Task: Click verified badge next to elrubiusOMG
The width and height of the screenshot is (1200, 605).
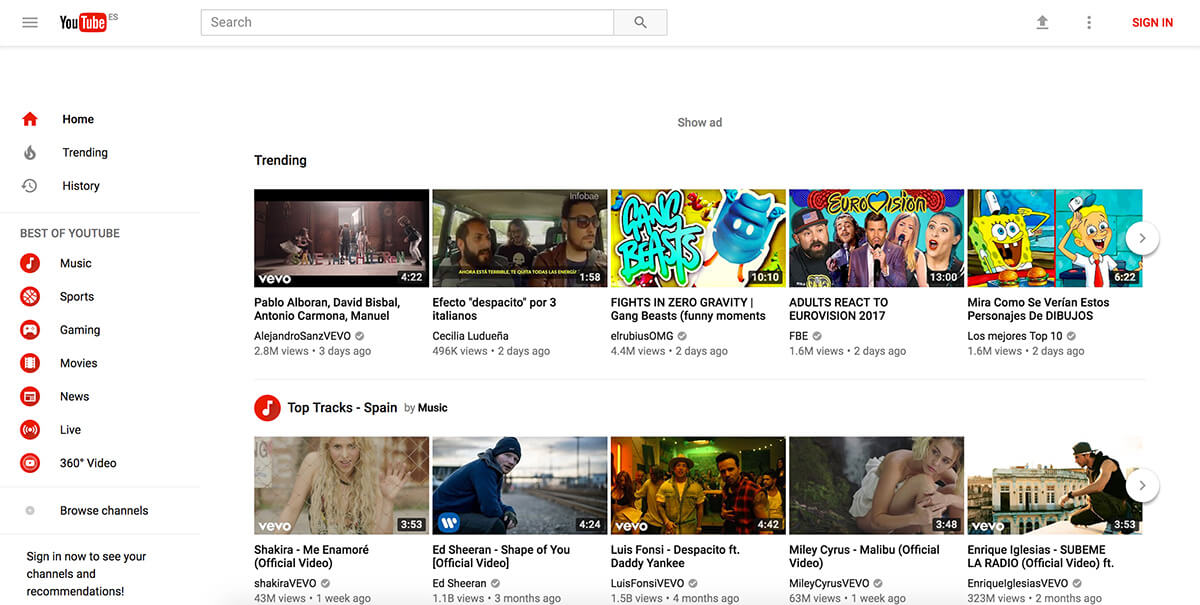Action: [682, 336]
